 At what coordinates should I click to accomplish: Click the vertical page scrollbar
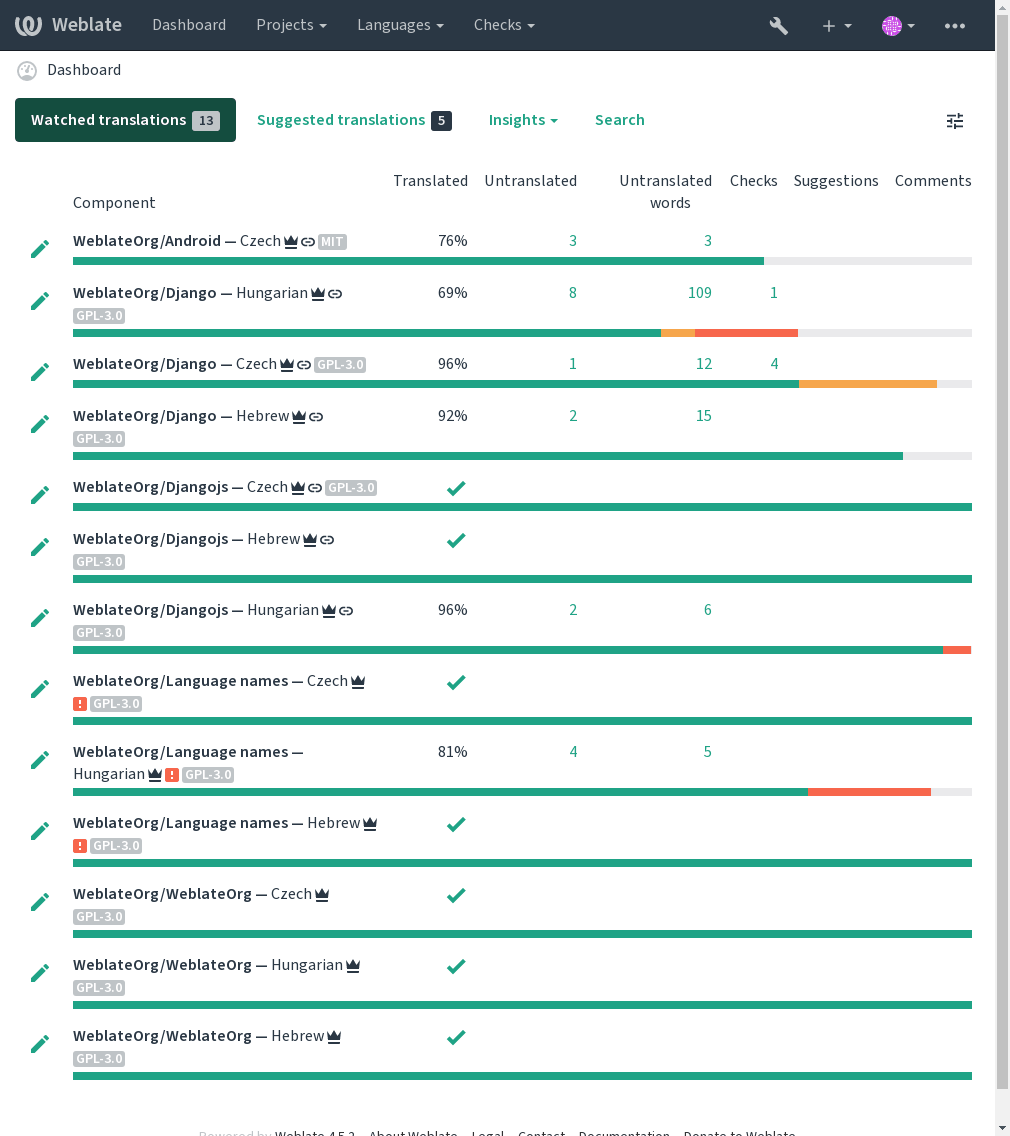coord(1003,551)
